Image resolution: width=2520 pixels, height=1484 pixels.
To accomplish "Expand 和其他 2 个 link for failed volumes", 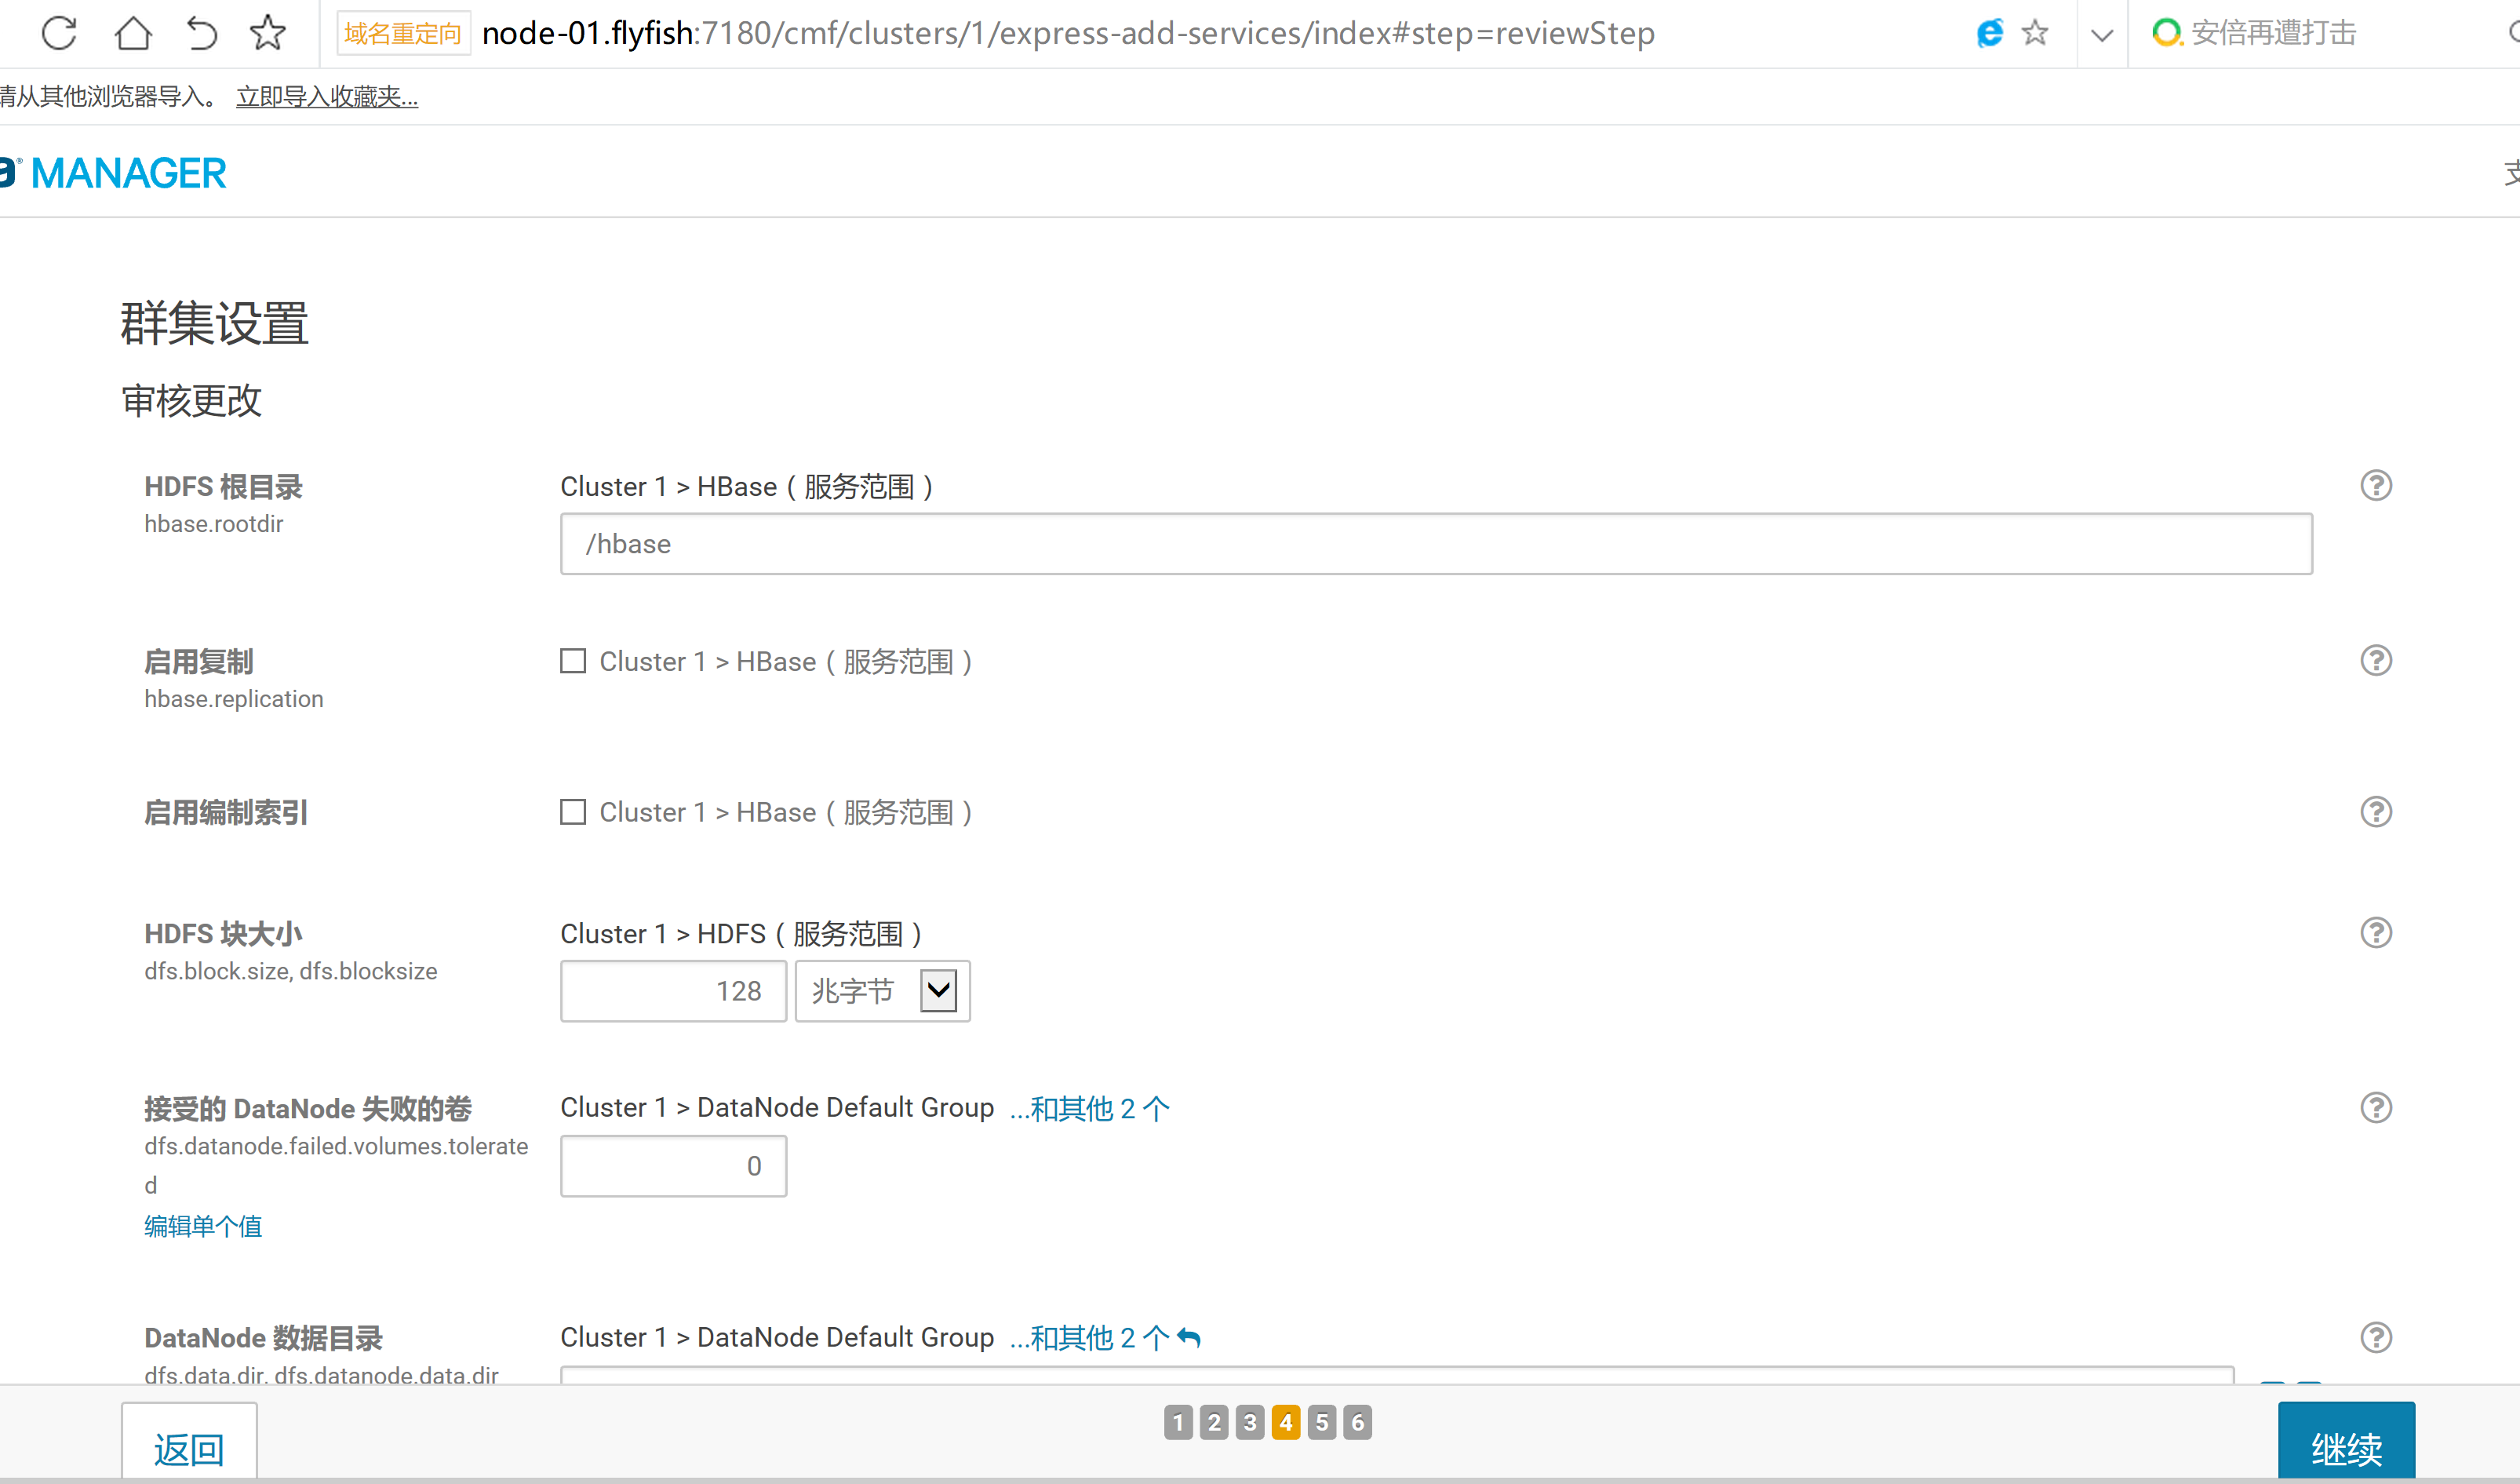I will (1089, 1108).
